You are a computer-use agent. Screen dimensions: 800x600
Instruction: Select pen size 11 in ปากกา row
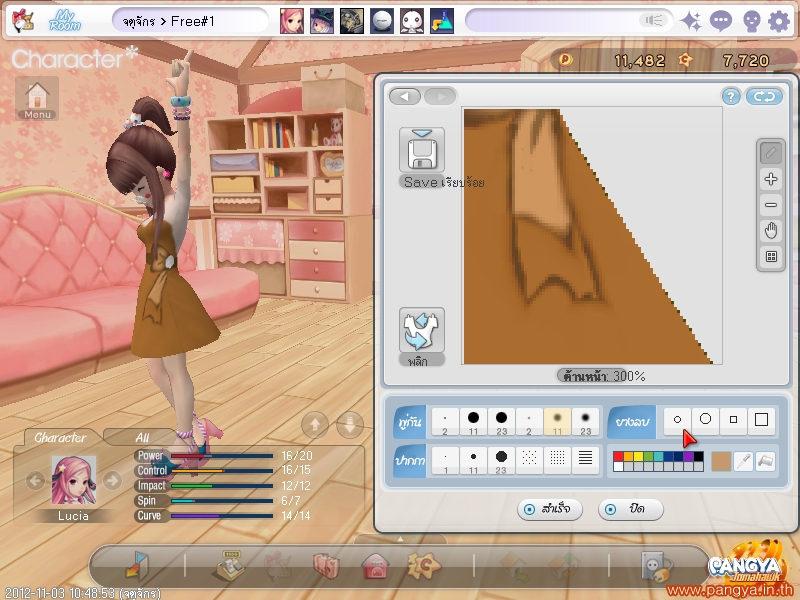pos(473,461)
